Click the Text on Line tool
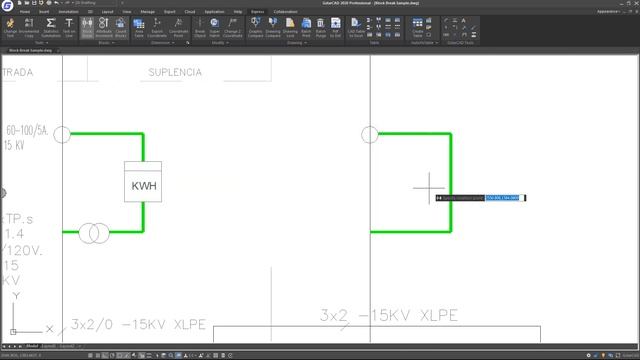 pos(69,28)
